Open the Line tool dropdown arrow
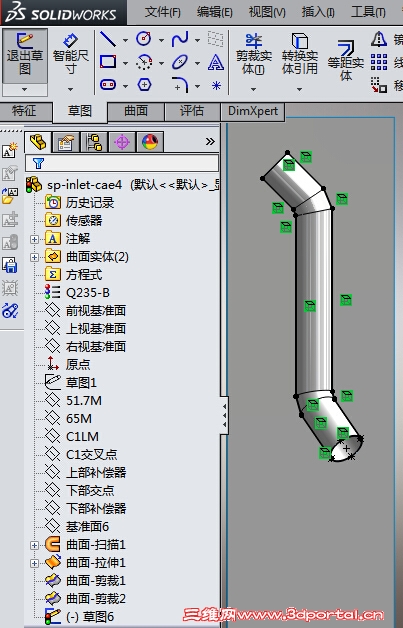Viewport: 403px width, 628px height. point(125,40)
